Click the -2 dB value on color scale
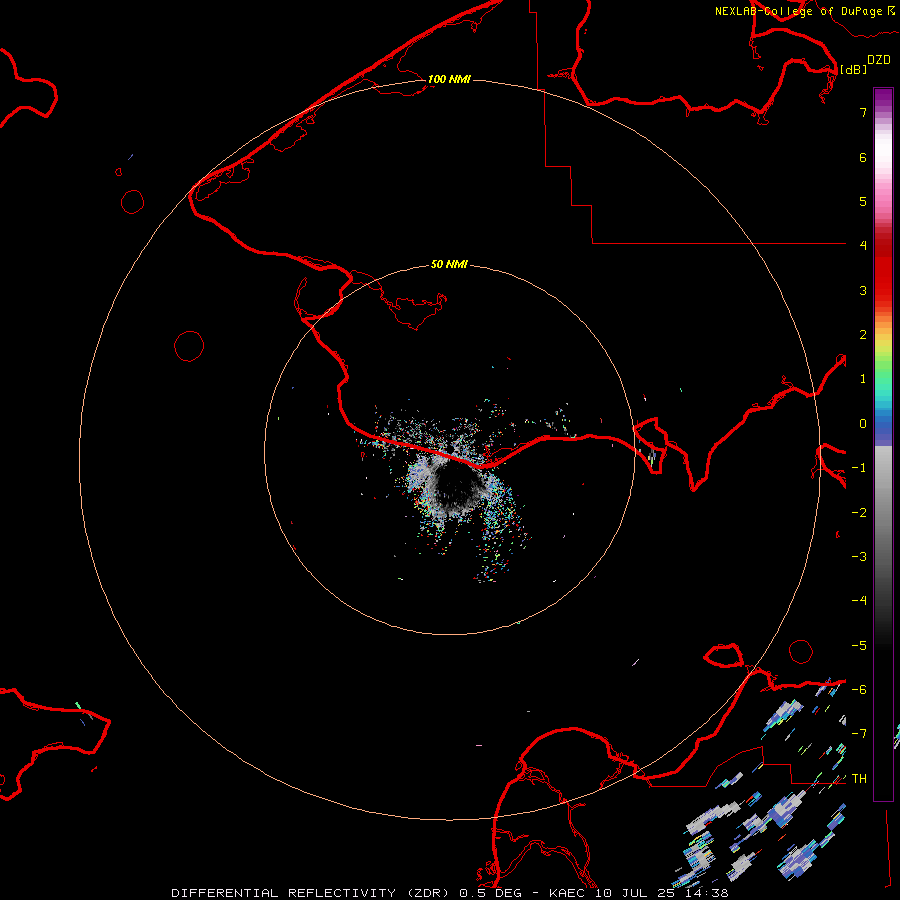 (x=859, y=513)
